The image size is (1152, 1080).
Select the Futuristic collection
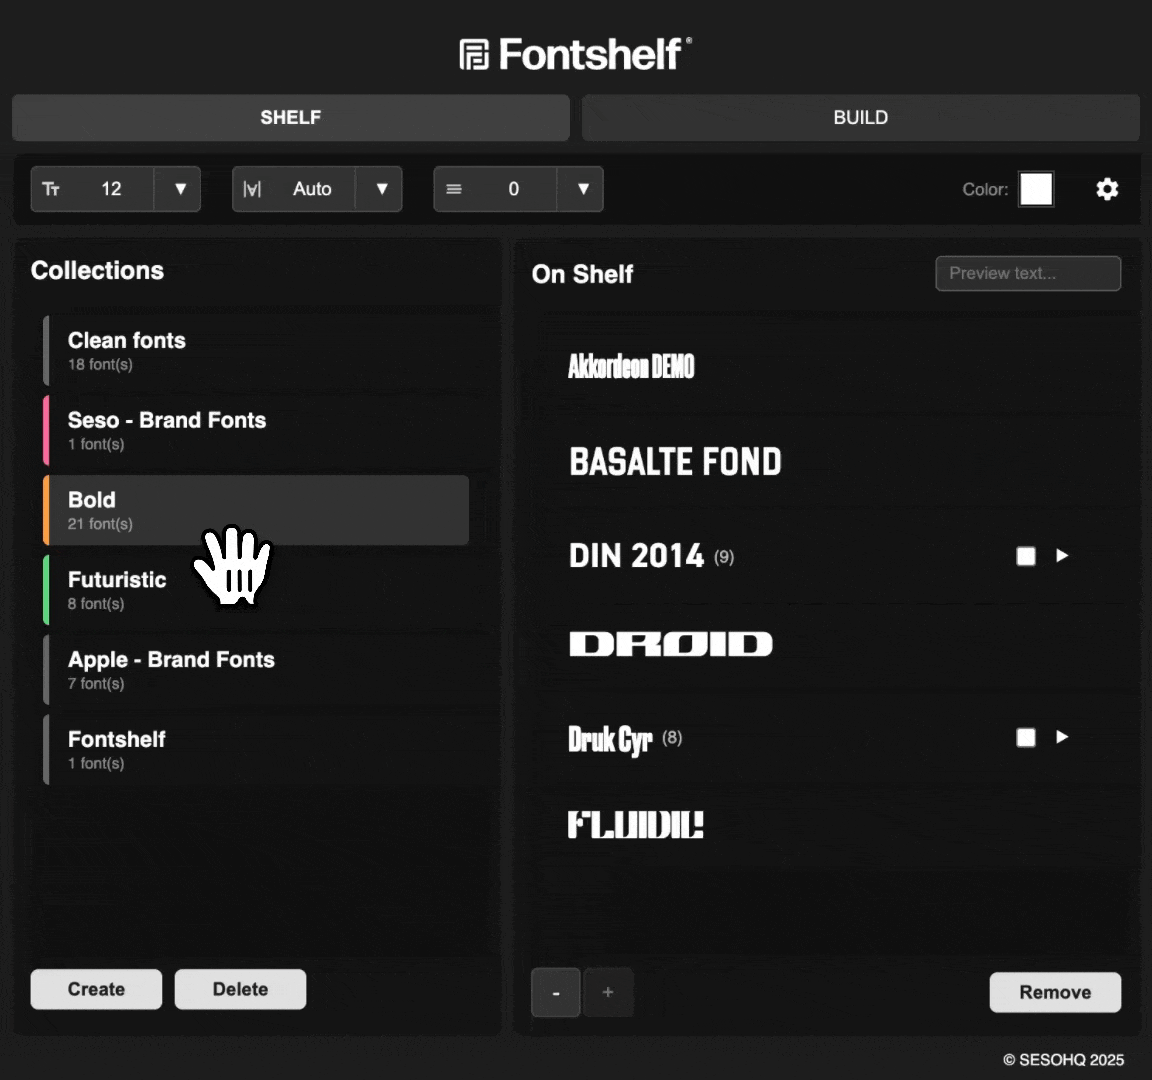[x=256, y=590]
